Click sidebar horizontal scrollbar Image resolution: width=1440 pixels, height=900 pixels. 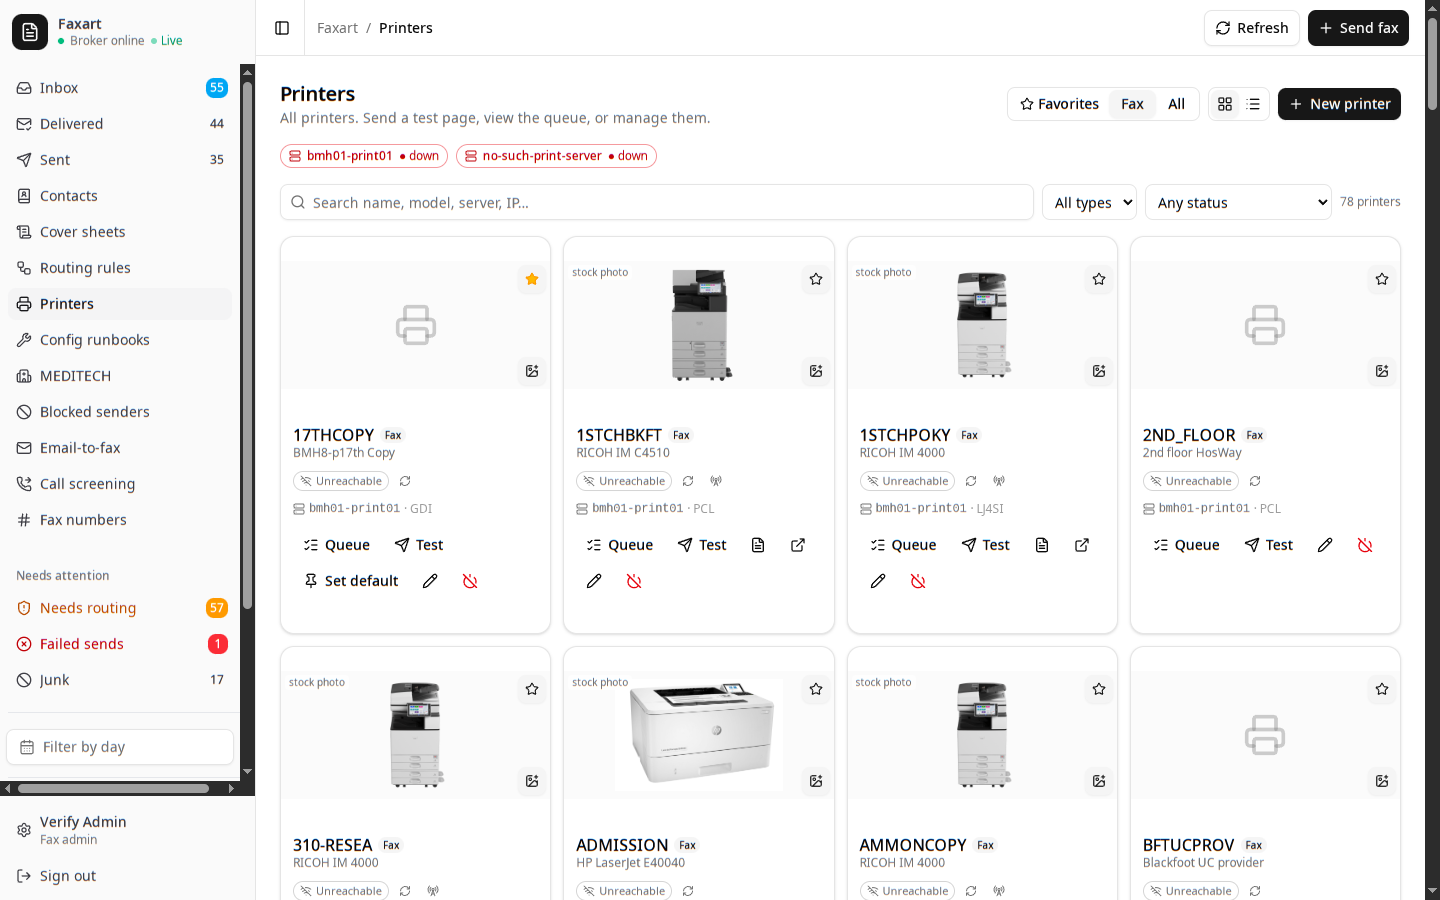click(113, 788)
